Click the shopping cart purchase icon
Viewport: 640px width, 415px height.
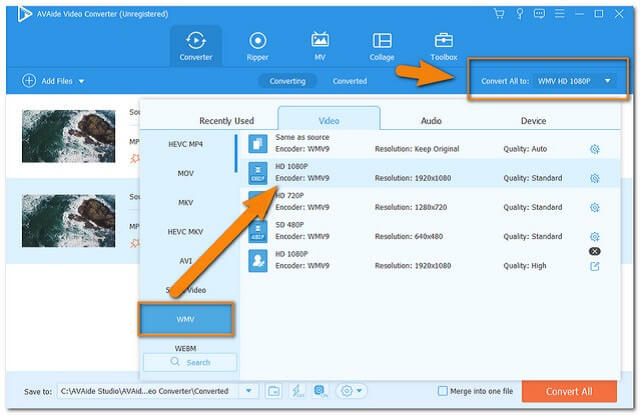pos(499,13)
